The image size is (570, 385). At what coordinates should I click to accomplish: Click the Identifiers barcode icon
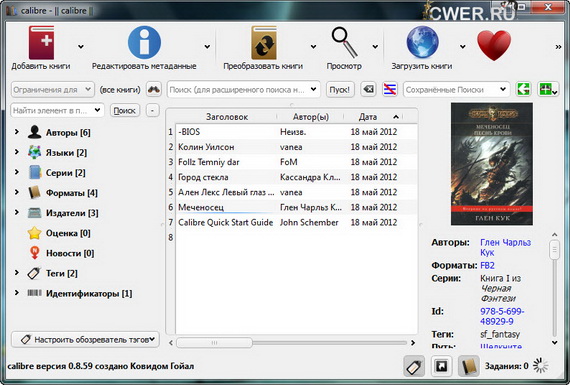pos(35,293)
